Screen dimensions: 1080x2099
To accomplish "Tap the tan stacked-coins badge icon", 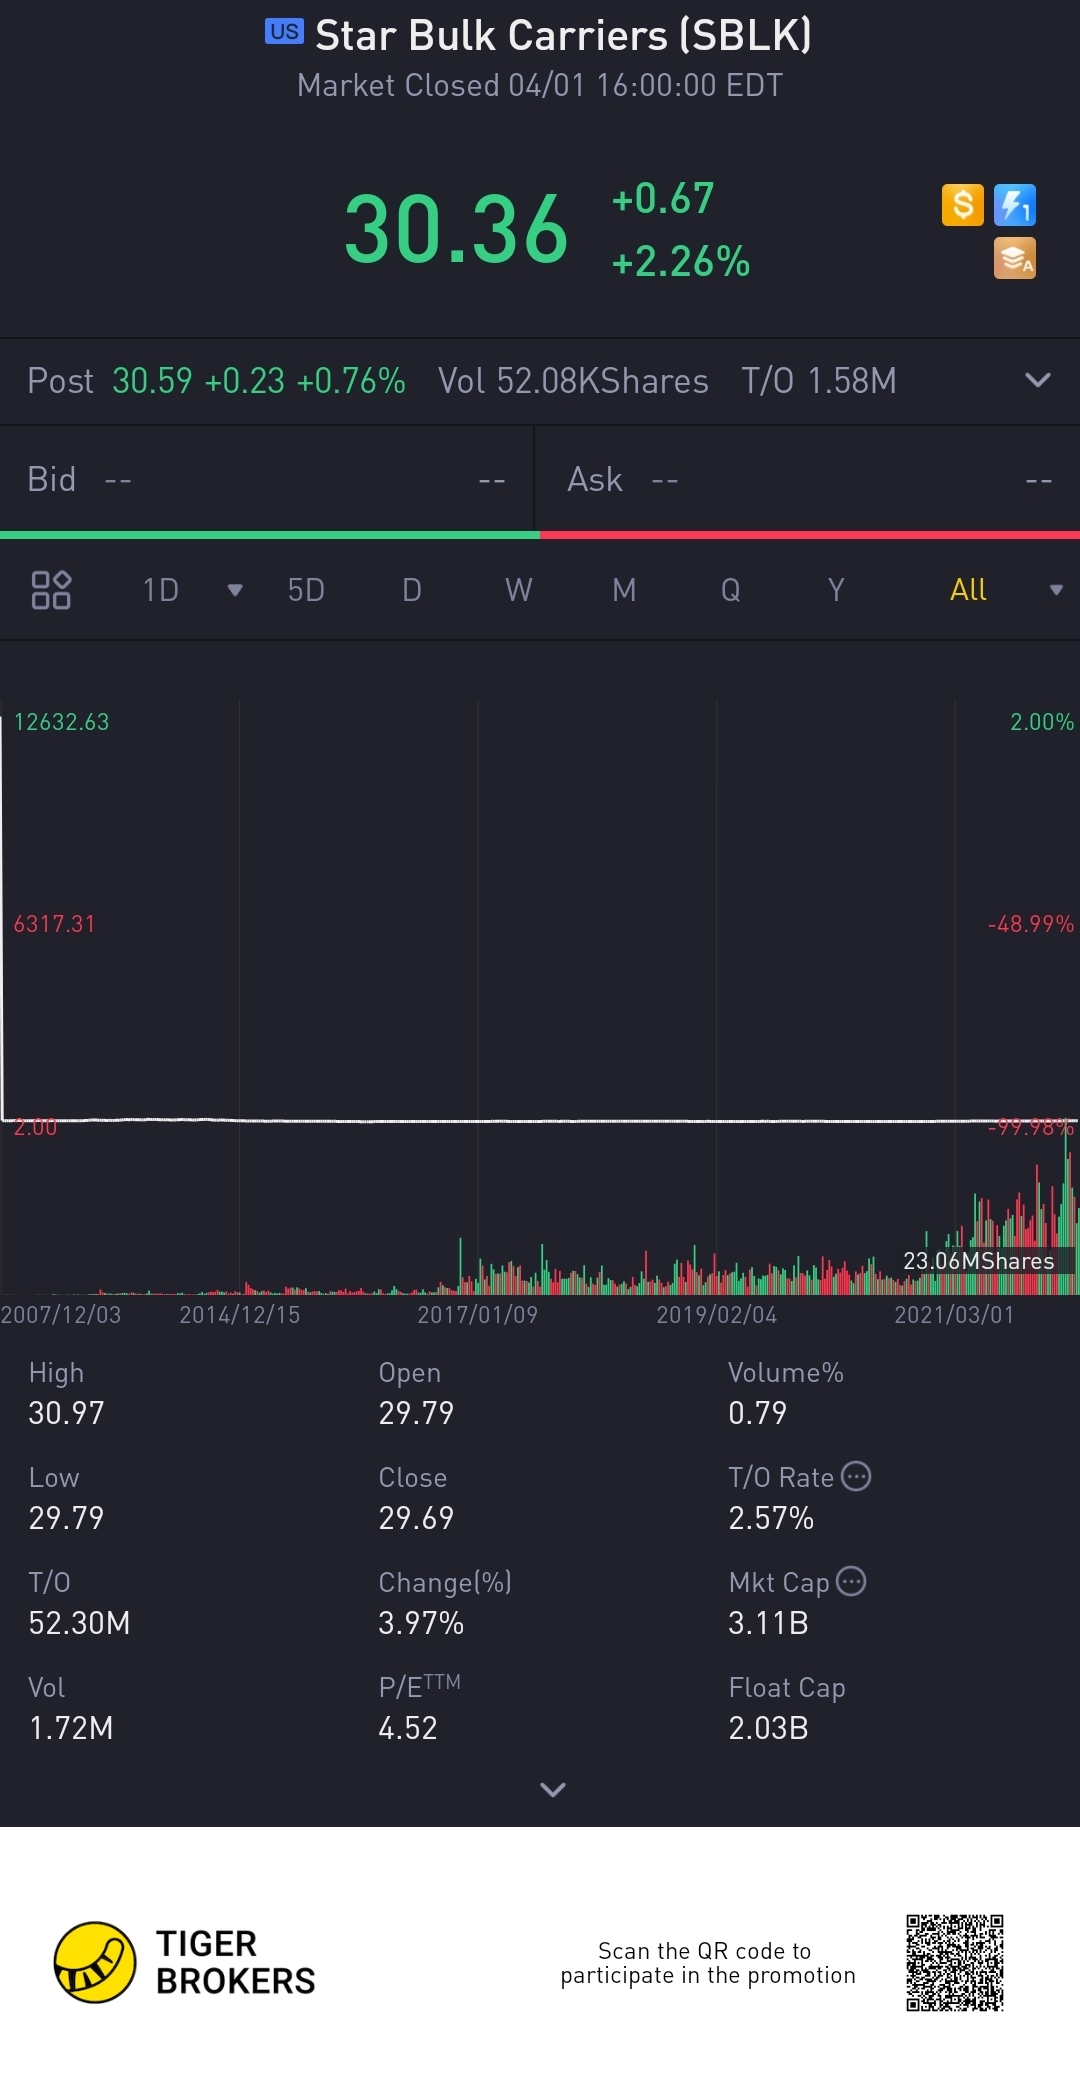I will (x=1015, y=258).
